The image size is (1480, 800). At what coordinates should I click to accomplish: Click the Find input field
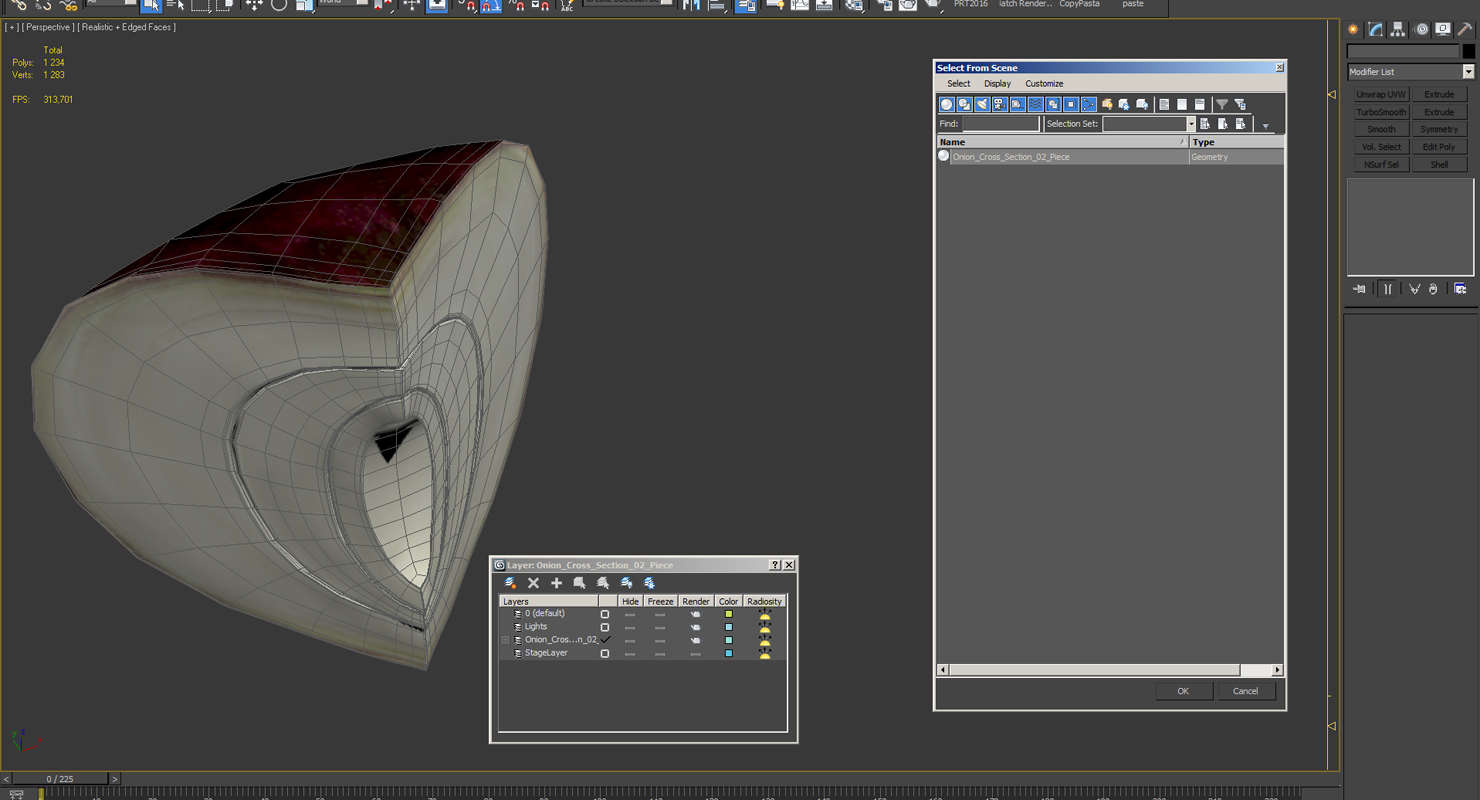1001,124
